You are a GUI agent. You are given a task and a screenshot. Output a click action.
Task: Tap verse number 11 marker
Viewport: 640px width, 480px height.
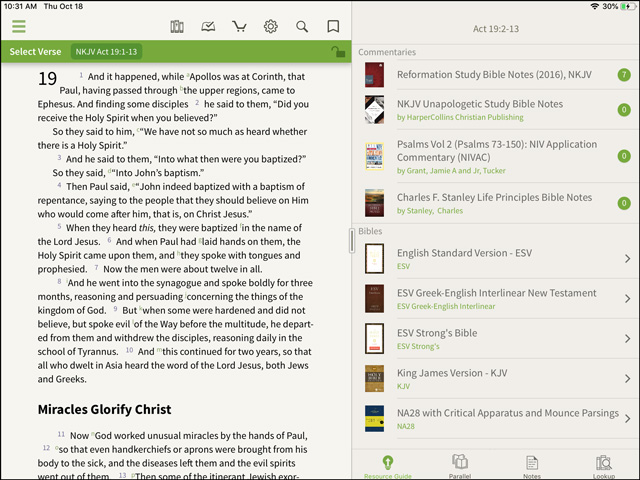point(61,434)
